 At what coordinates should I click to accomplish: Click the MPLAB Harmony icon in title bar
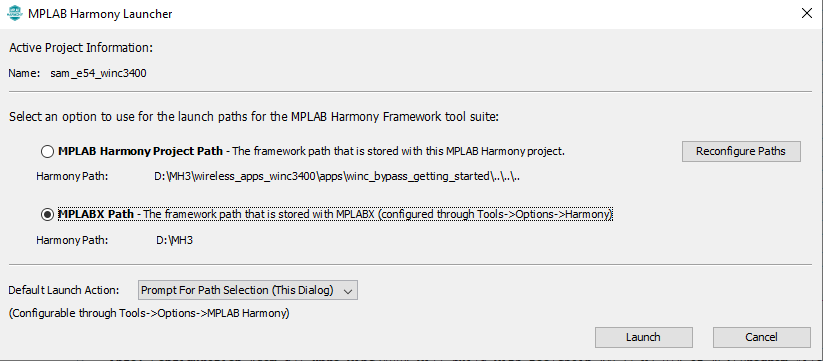tap(14, 14)
